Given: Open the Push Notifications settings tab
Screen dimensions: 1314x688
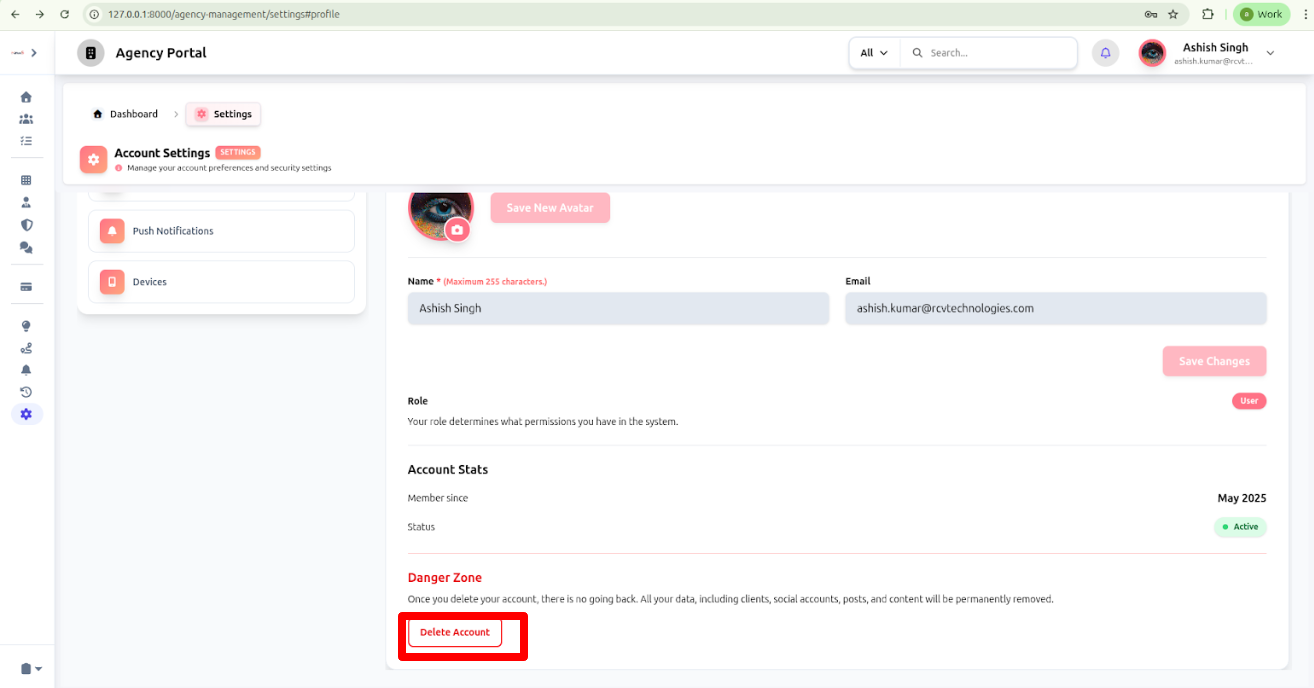Looking at the screenshot, I should [x=221, y=231].
